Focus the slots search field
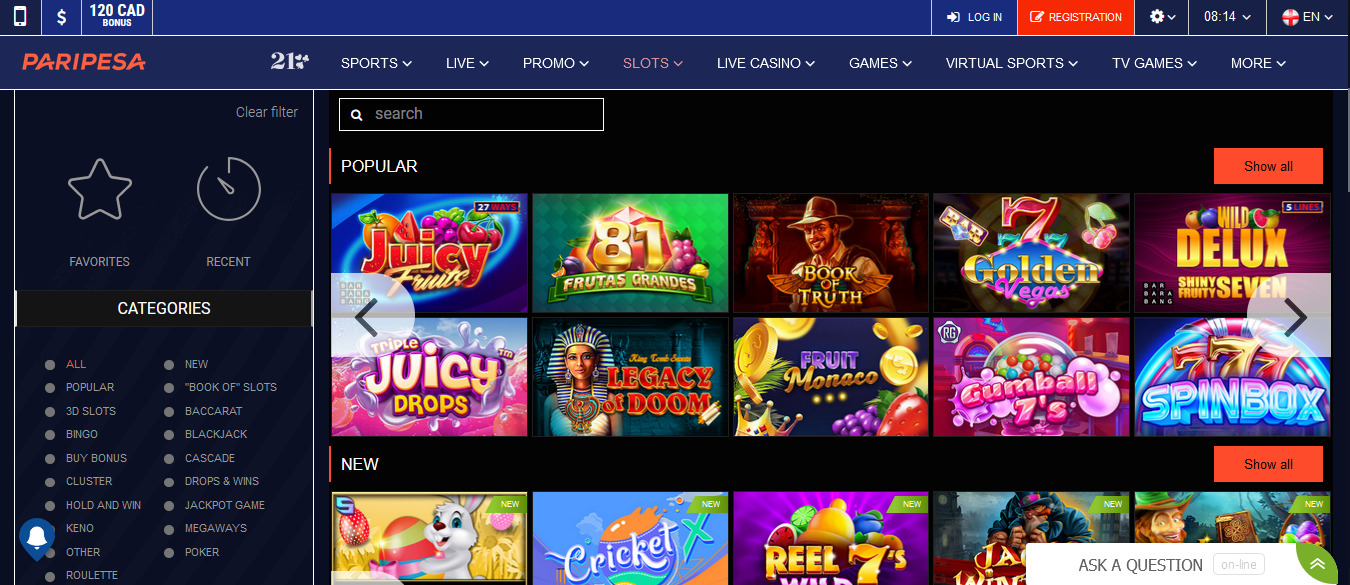This screenshot has width=1350, height=585. point(471,114)
